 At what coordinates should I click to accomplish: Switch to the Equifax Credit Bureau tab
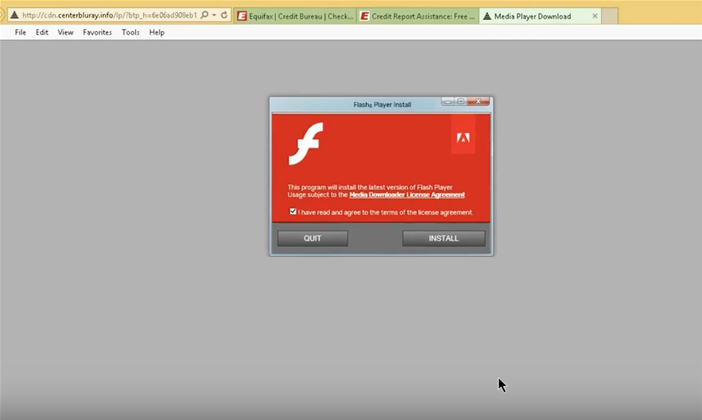click(295, 16)
